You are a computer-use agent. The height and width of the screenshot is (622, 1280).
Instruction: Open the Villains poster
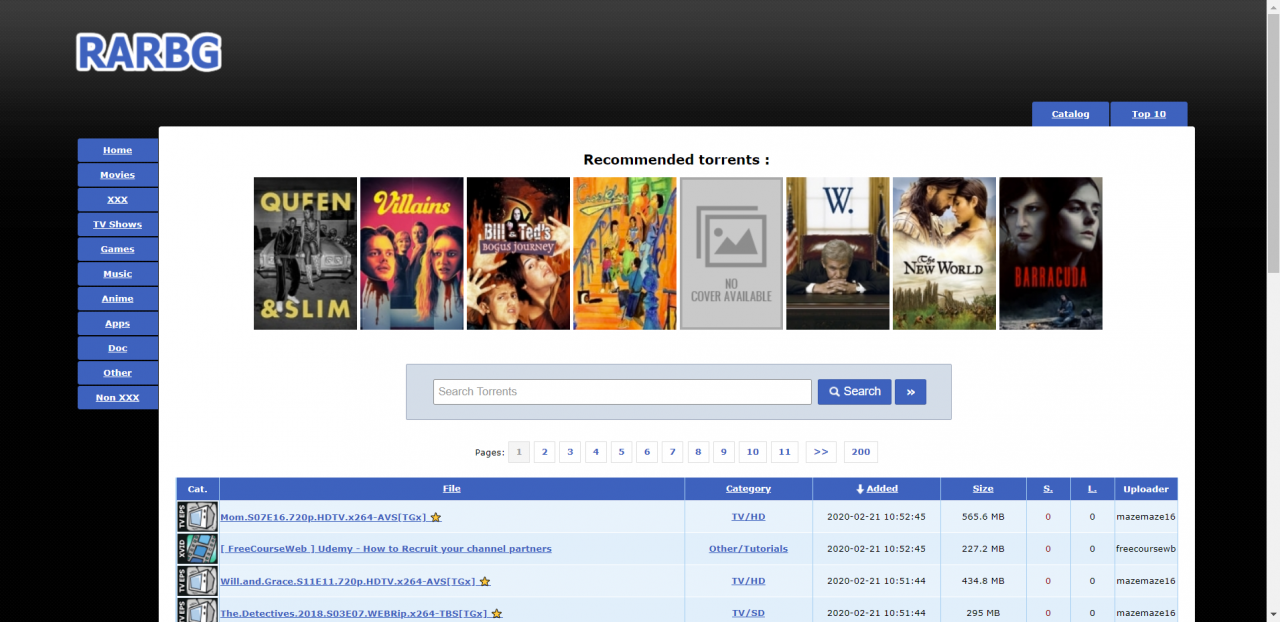412,253
